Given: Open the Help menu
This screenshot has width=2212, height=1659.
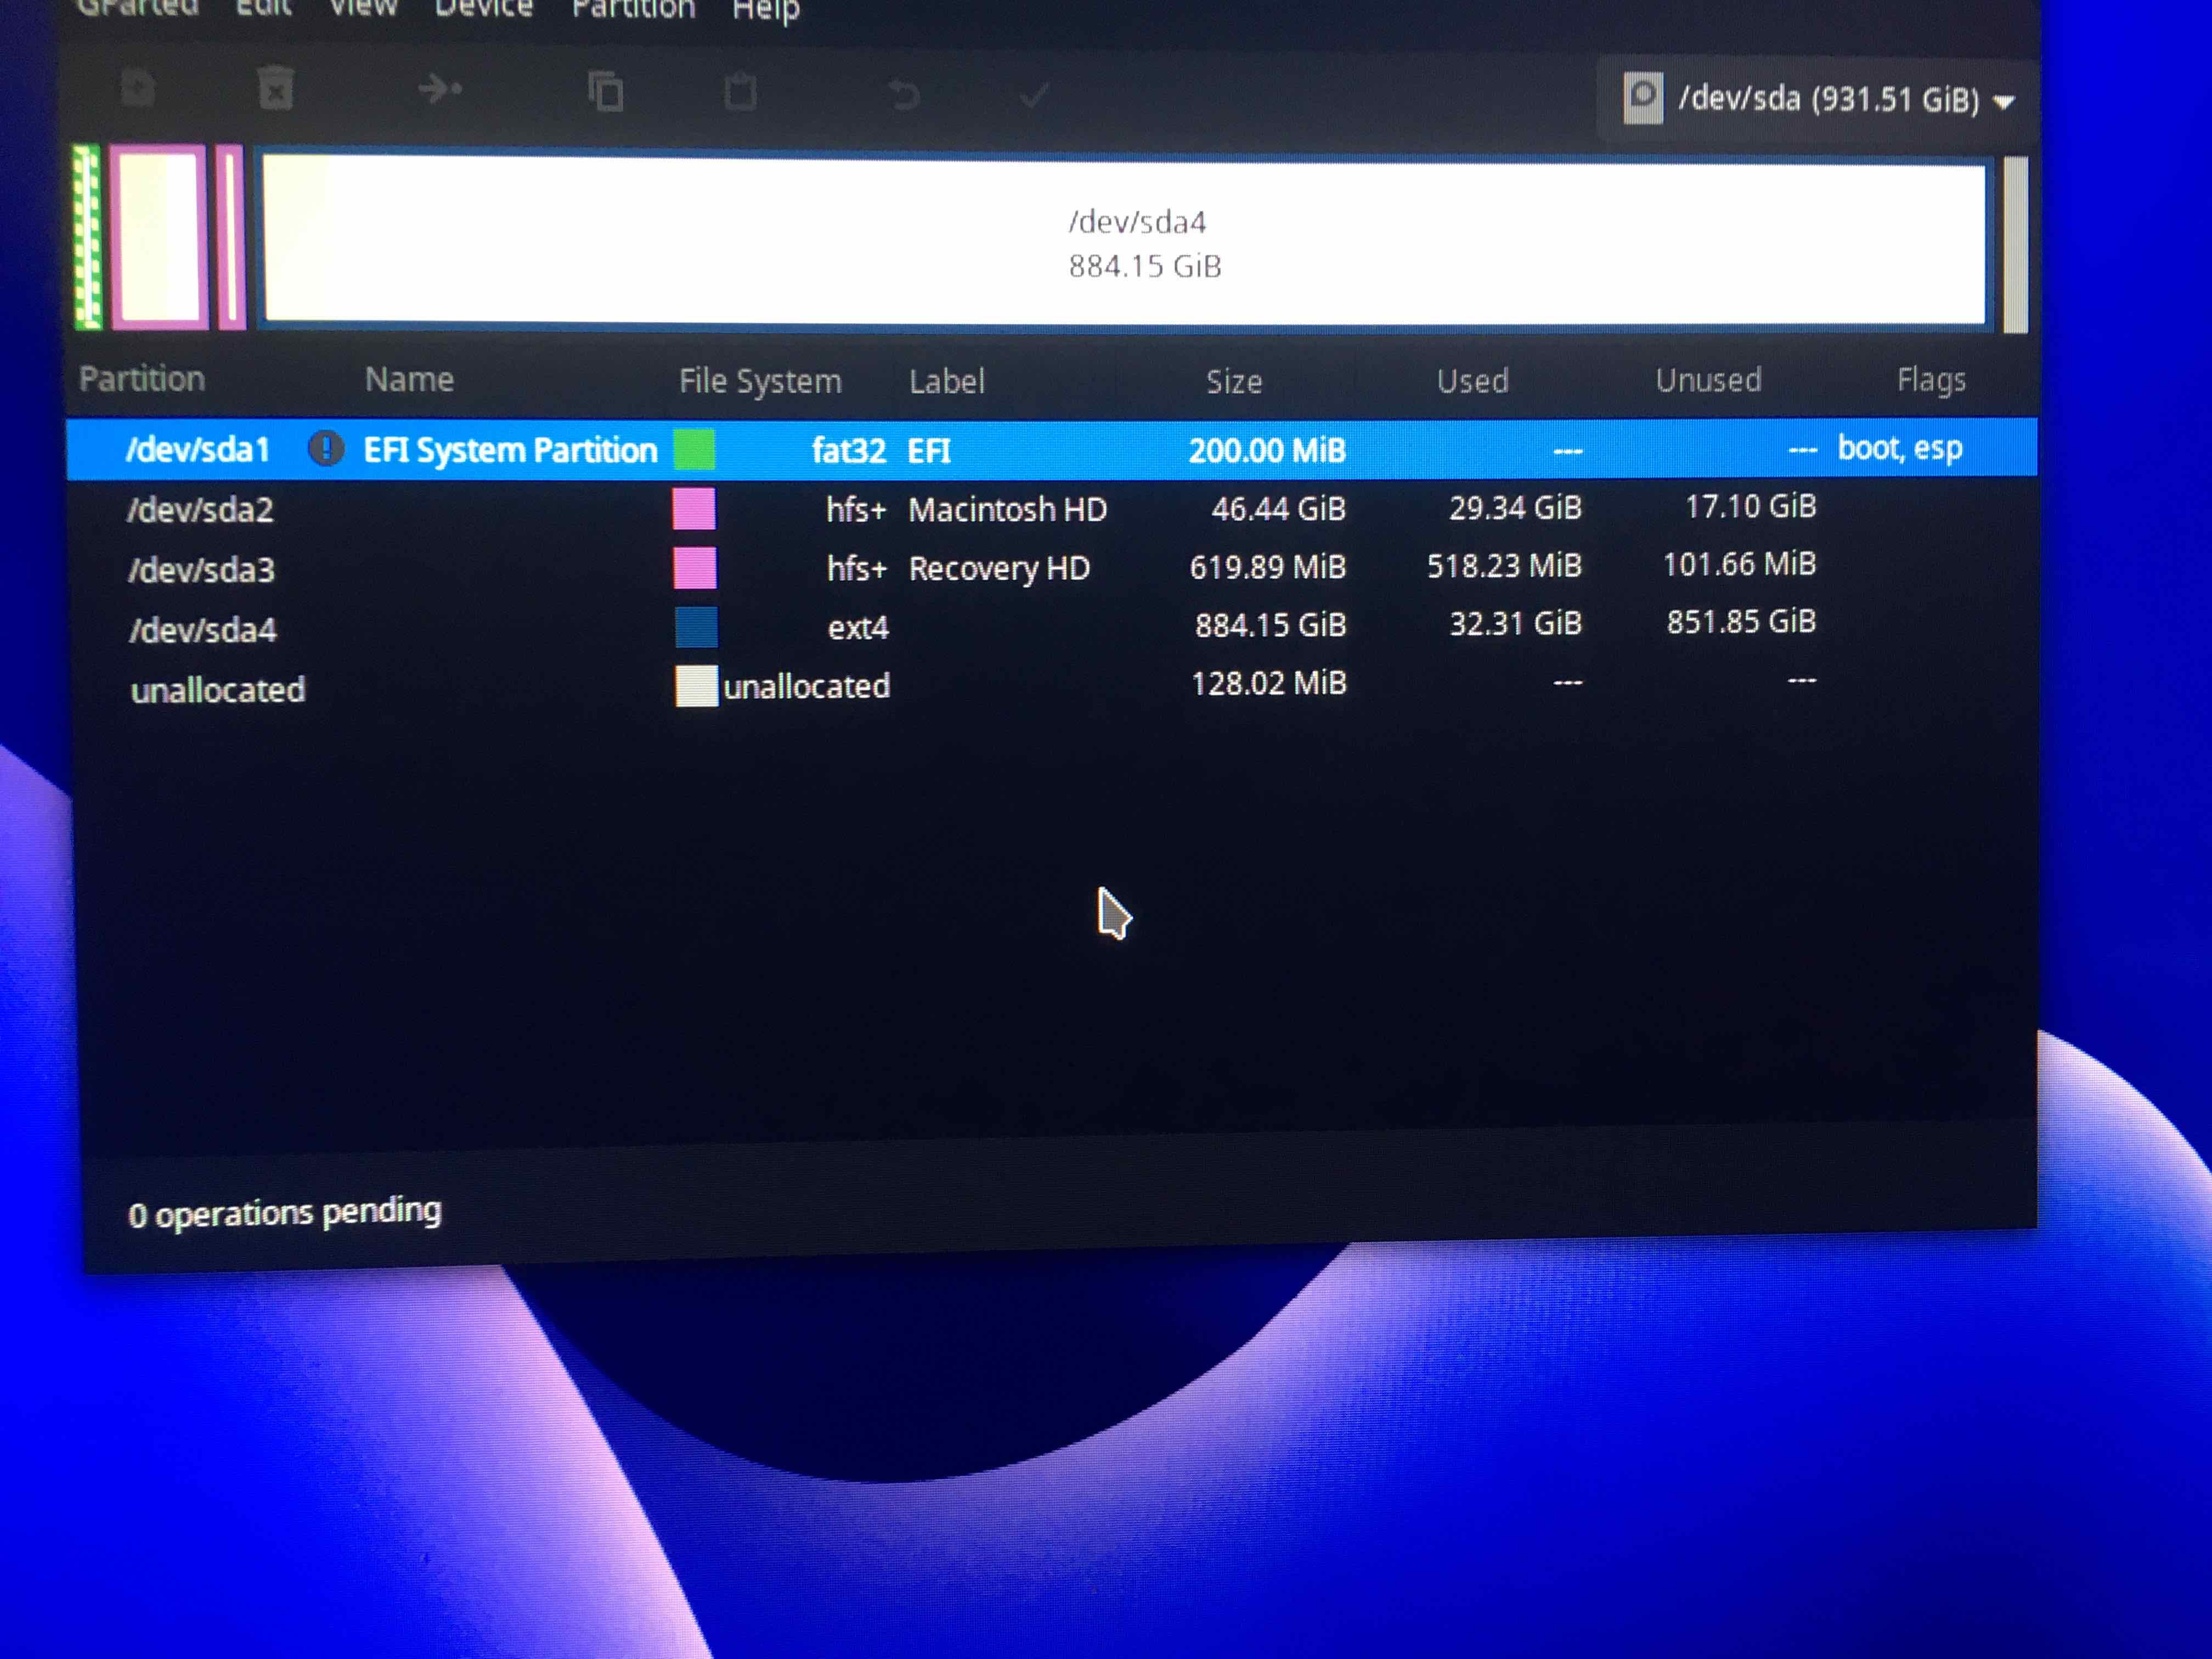Looking at the screenshot, I should coord(765,11).
